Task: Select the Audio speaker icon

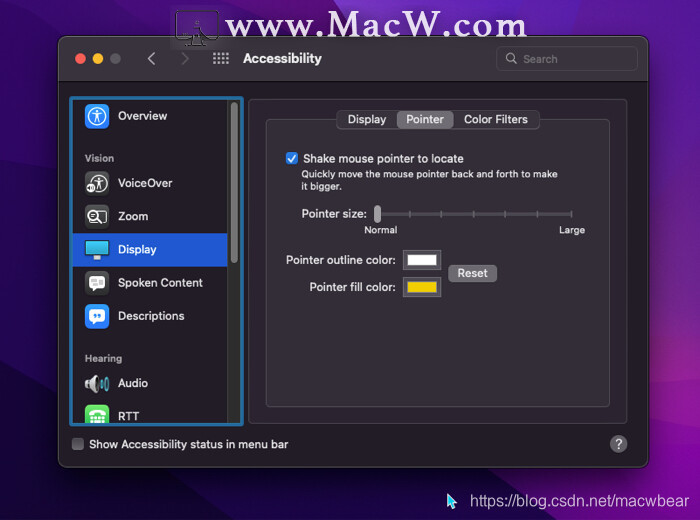Action: click(97, 383)
